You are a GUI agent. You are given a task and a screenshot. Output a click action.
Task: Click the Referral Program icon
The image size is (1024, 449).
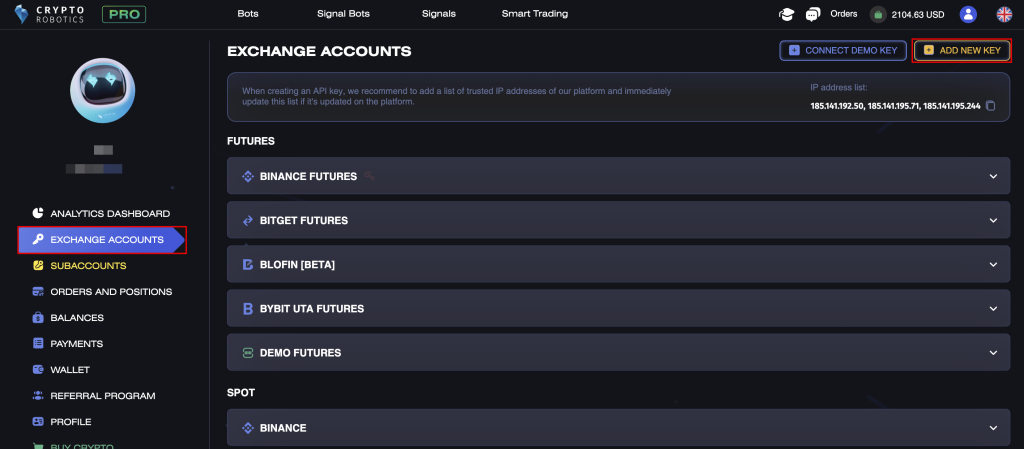coord(38,395)
